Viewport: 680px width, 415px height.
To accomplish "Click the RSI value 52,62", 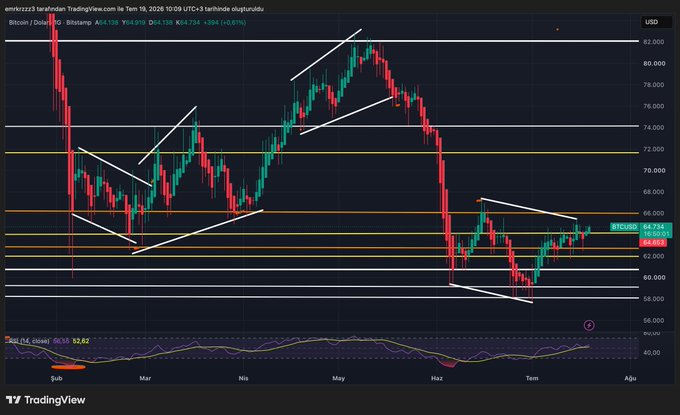I will click(81, 341).
